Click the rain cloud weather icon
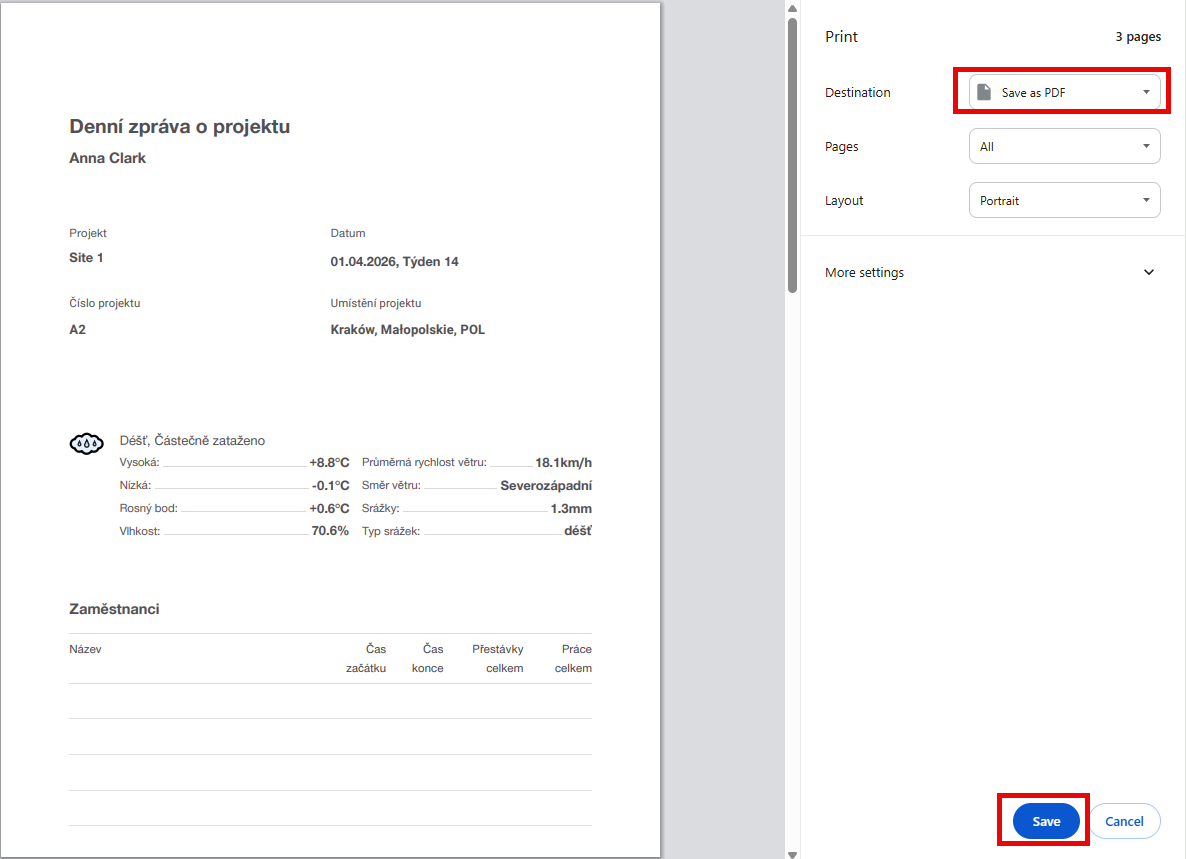This screenshot has height=859, width=1186. 86,443
